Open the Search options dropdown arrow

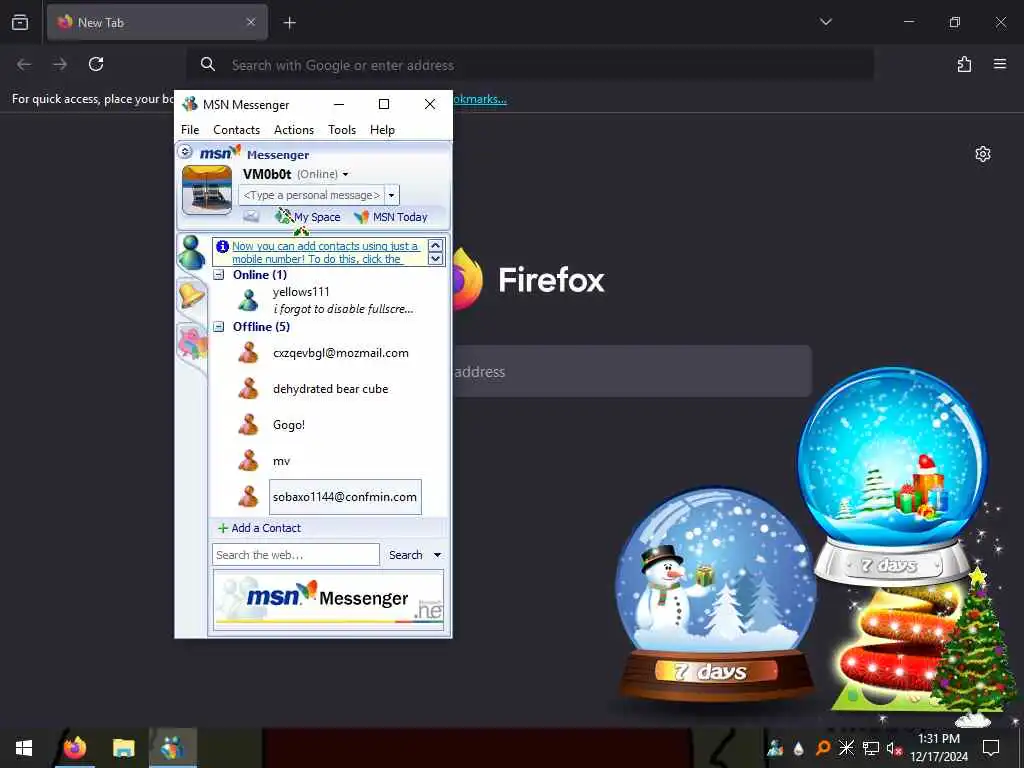point(438,554)
